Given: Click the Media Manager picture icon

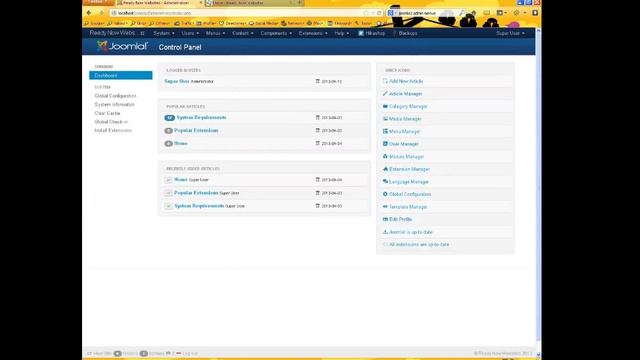Looking at the screenshot, I should [x=385, y=119].
